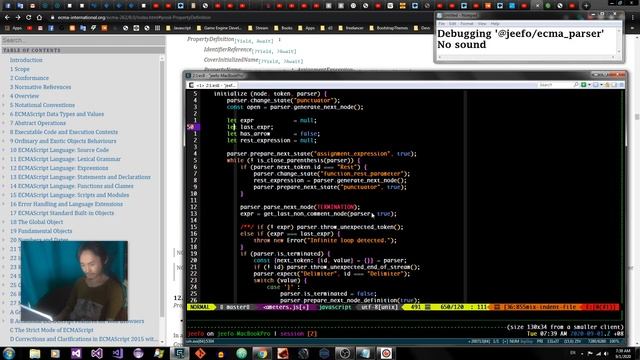Viewport: 640px width, 360px height.
Task: Open OBS Studio from the taskbar
Action: click(x=344, y=353)
